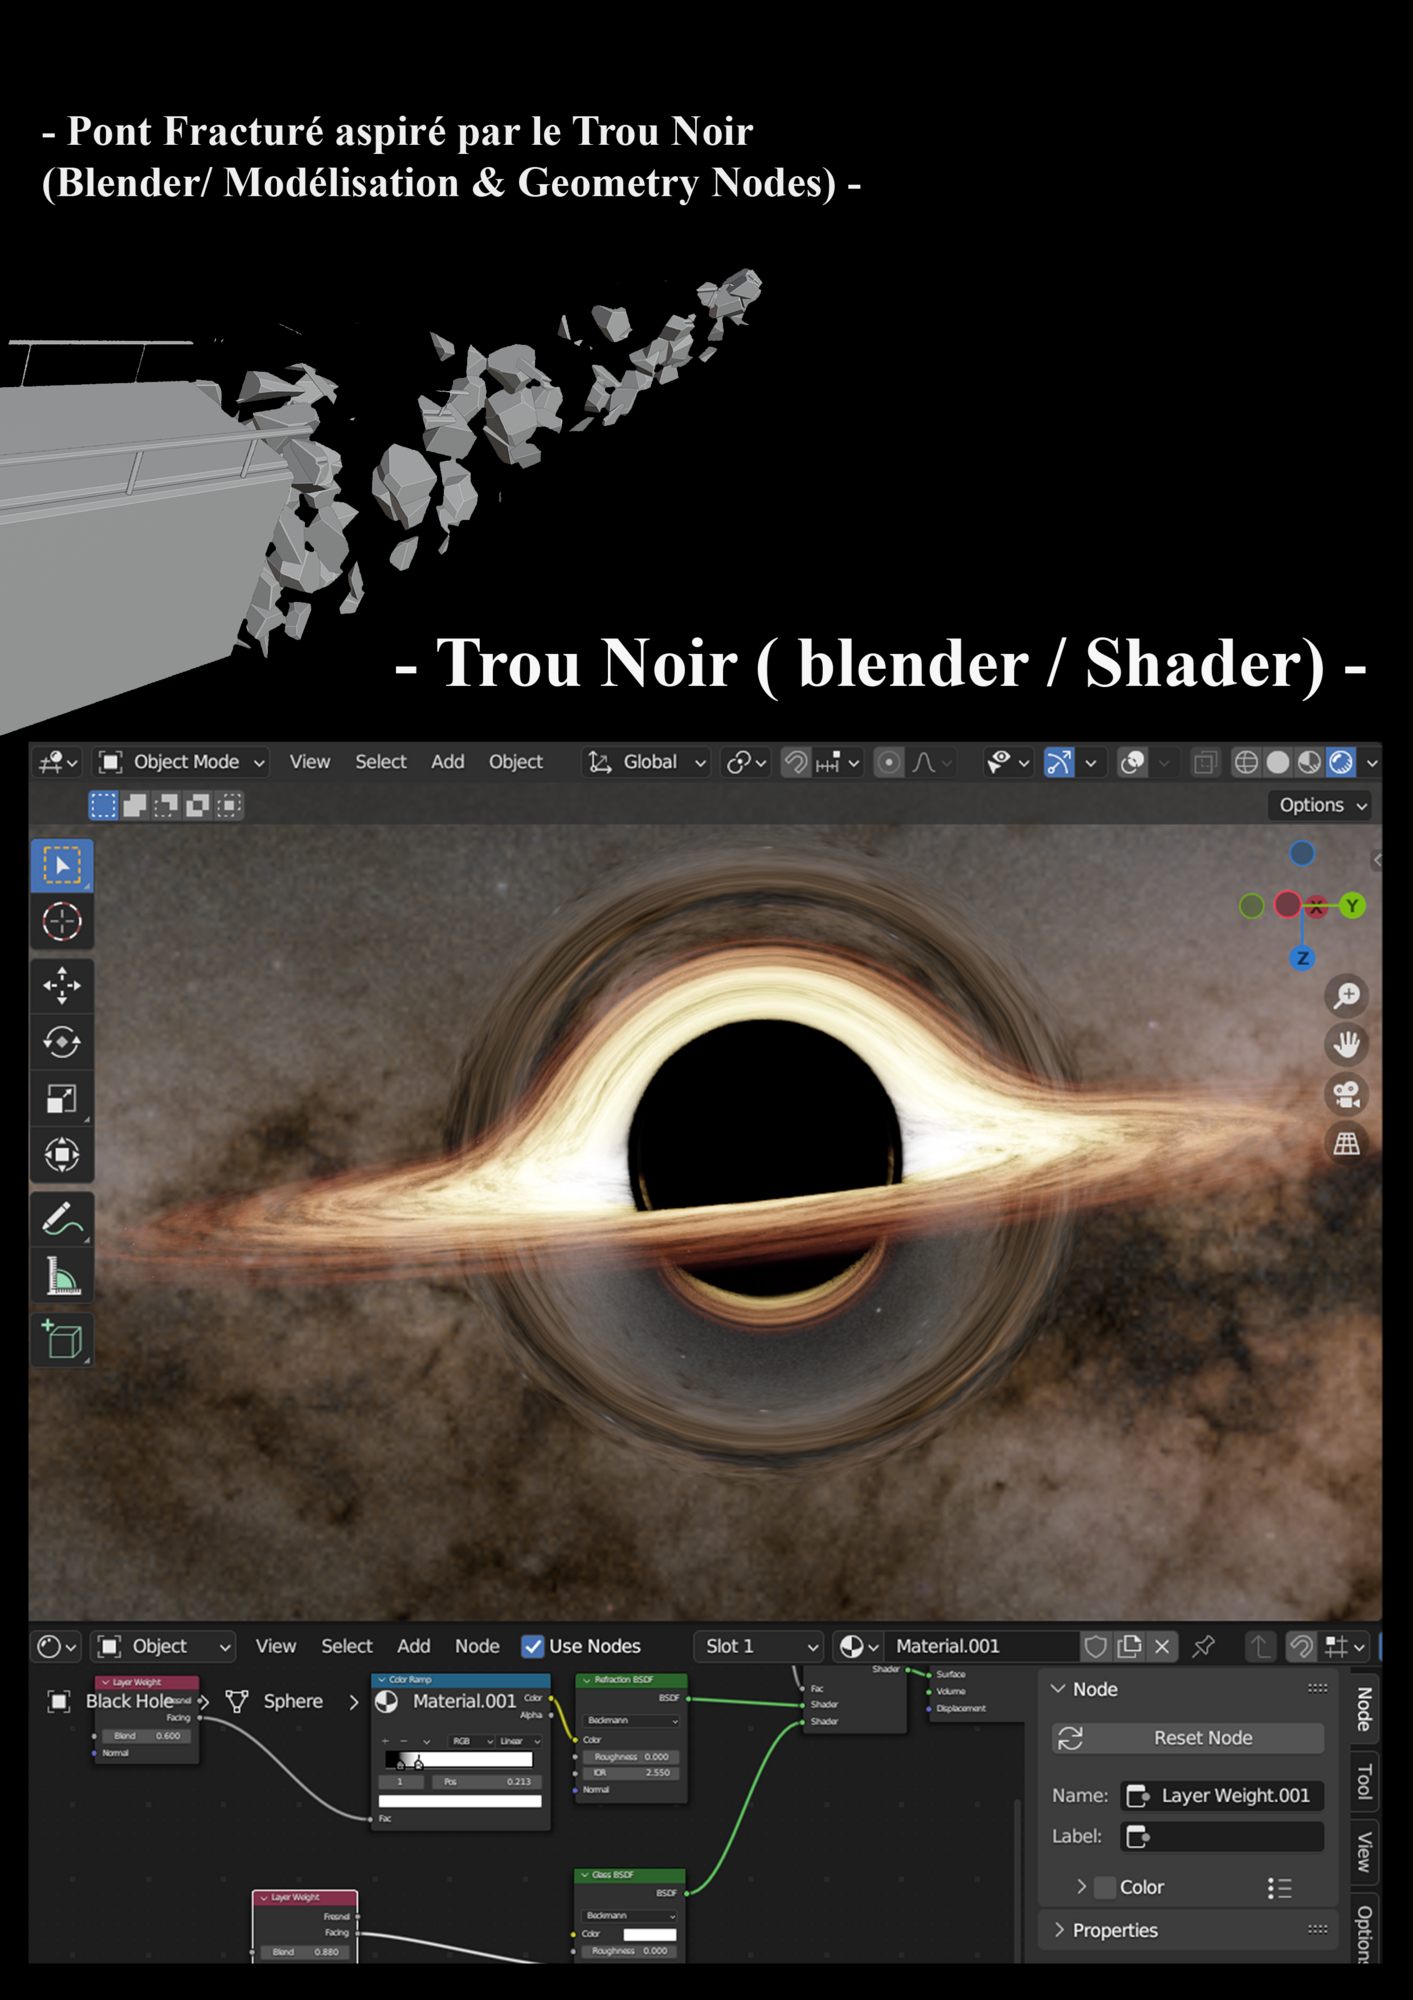Viewport: 1413px width, 2000px height.
Task: Click the Reset Node refresh icon
Action: coord(1070,1738)
